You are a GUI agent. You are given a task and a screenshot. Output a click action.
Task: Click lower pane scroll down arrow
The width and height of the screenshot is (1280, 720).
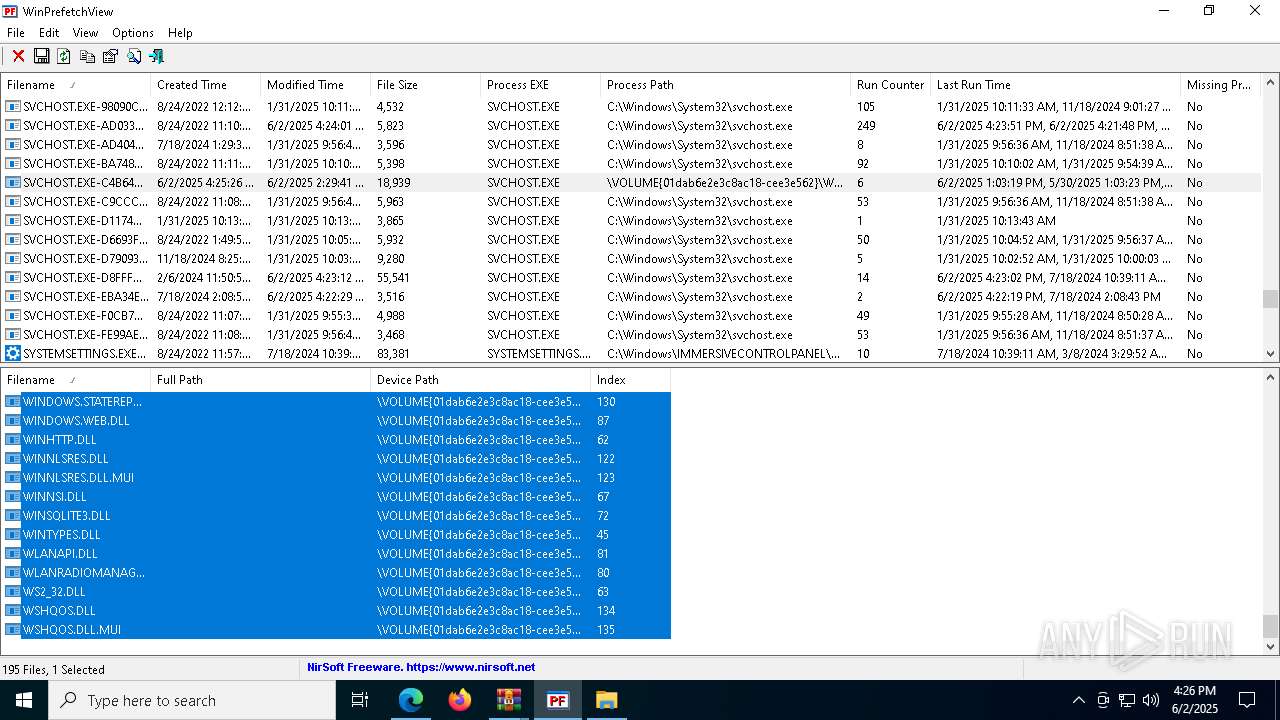(x=1270, y=647)
